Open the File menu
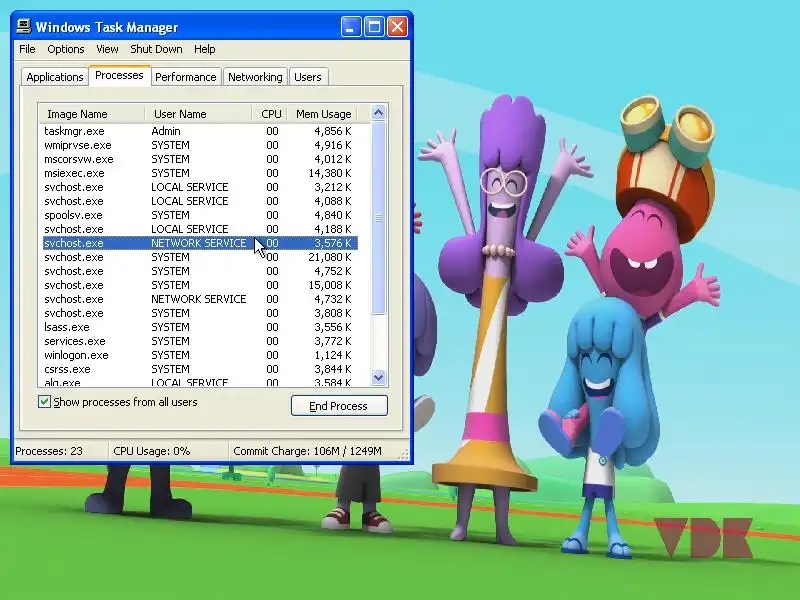This screenshot has width=800, height=600. [x=27, y=49]
